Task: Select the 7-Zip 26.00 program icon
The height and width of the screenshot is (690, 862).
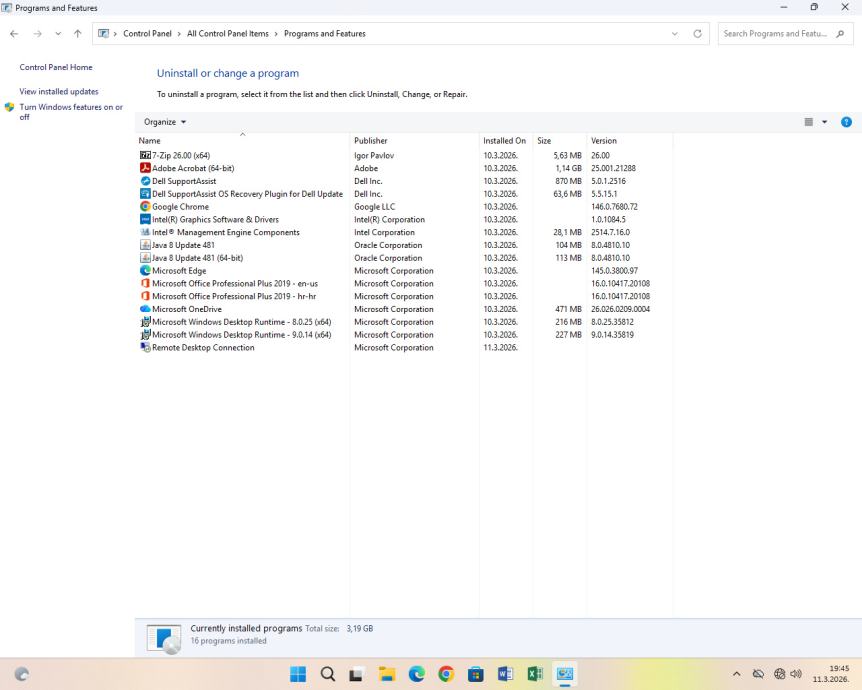Action: coord(145,156)
